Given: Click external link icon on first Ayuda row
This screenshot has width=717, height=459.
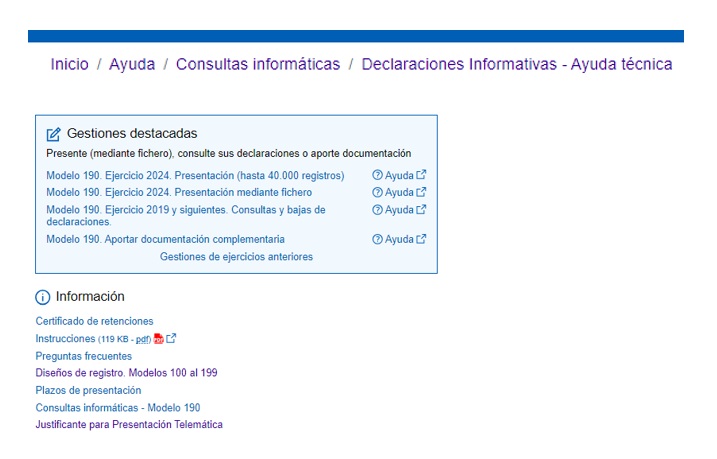Looking at the screenshot, I should click(421, 175).
